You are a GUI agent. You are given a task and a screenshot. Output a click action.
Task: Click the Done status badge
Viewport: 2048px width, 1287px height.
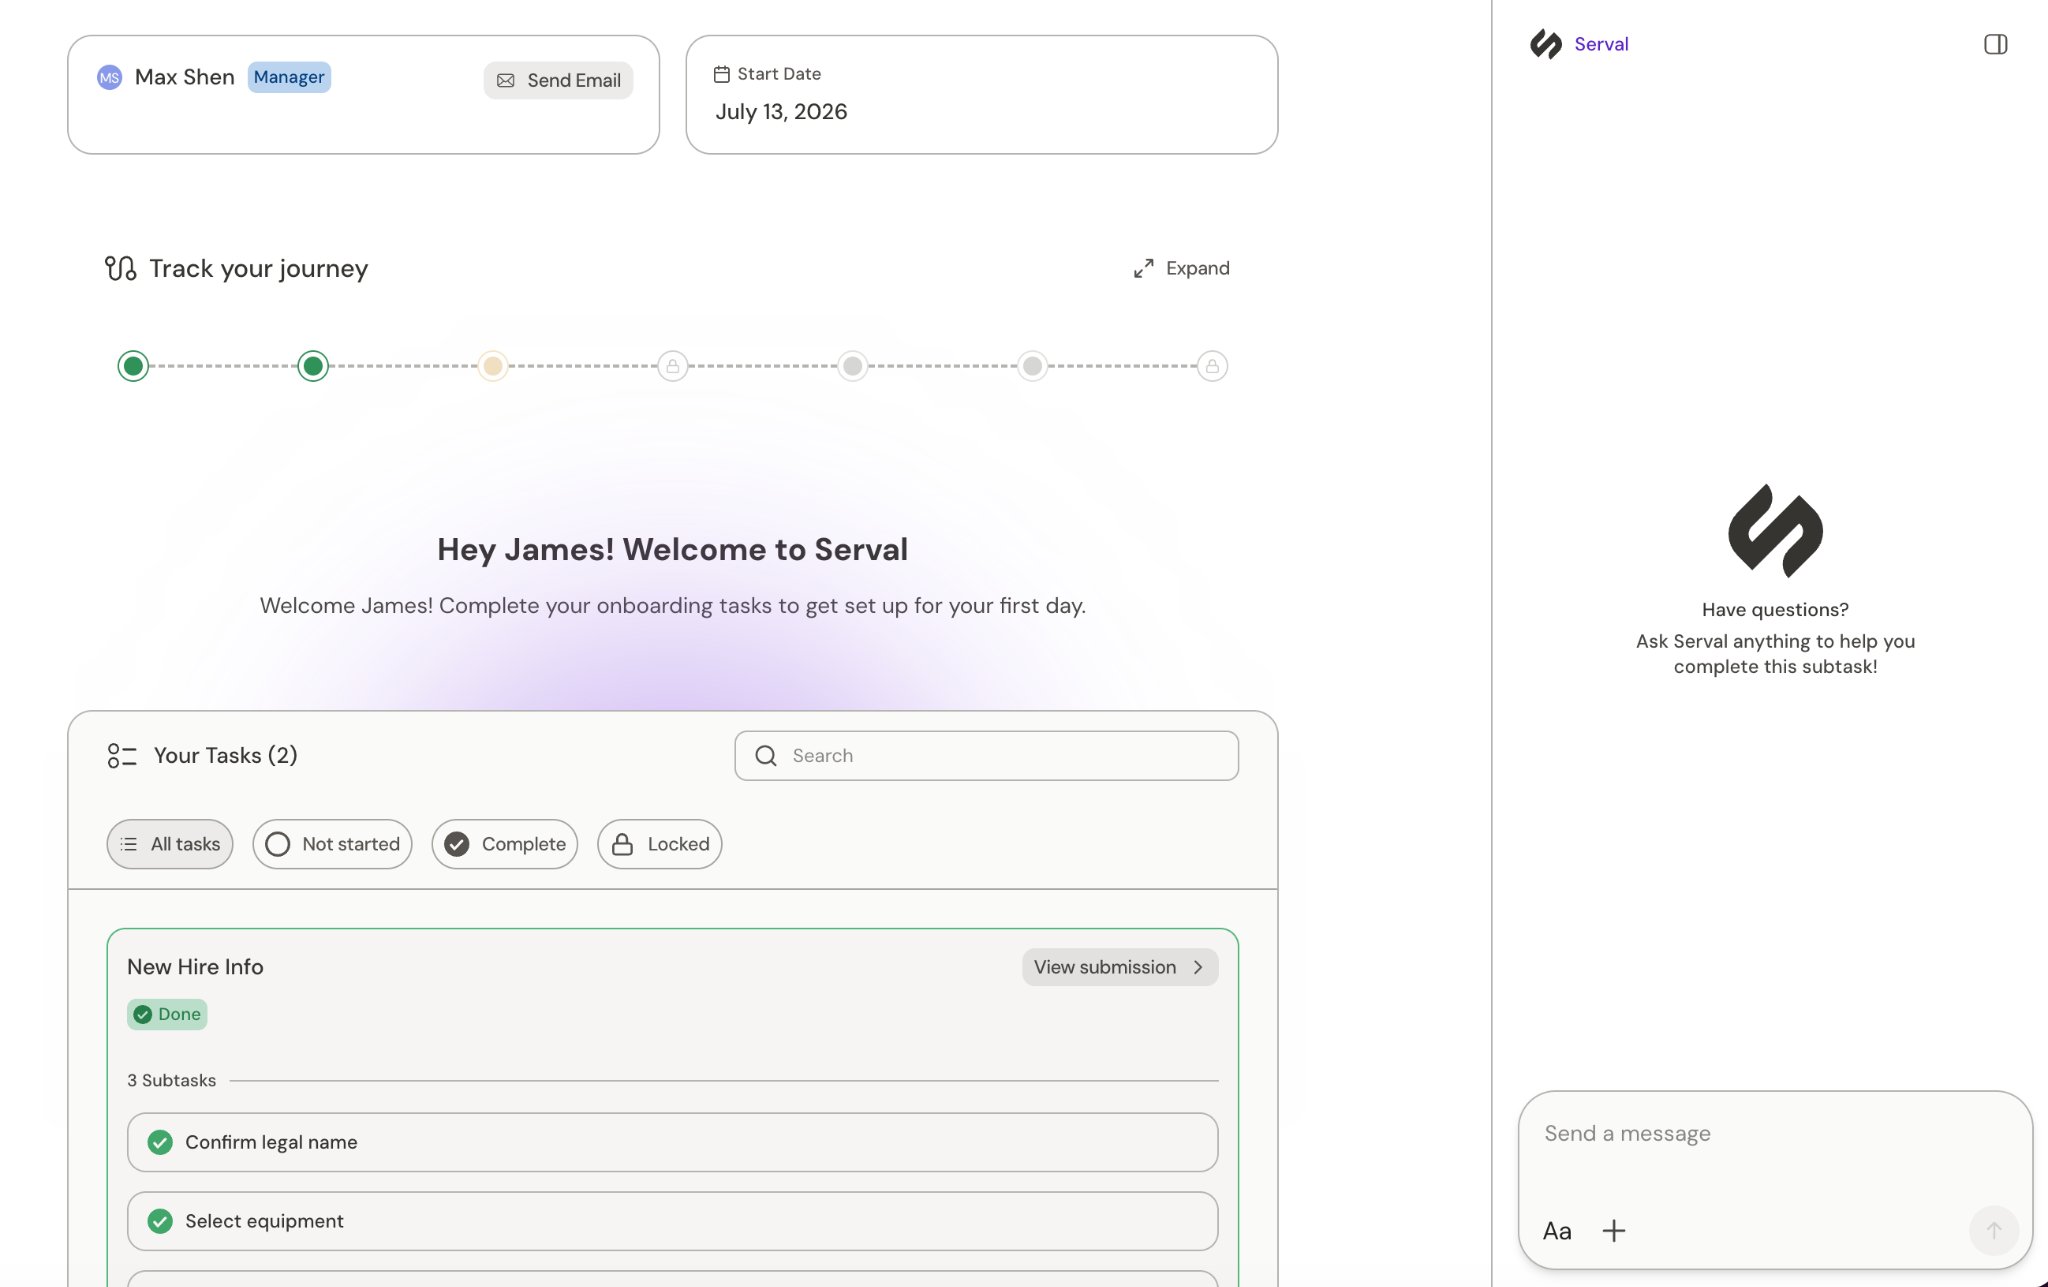(x=167, y=1014)
